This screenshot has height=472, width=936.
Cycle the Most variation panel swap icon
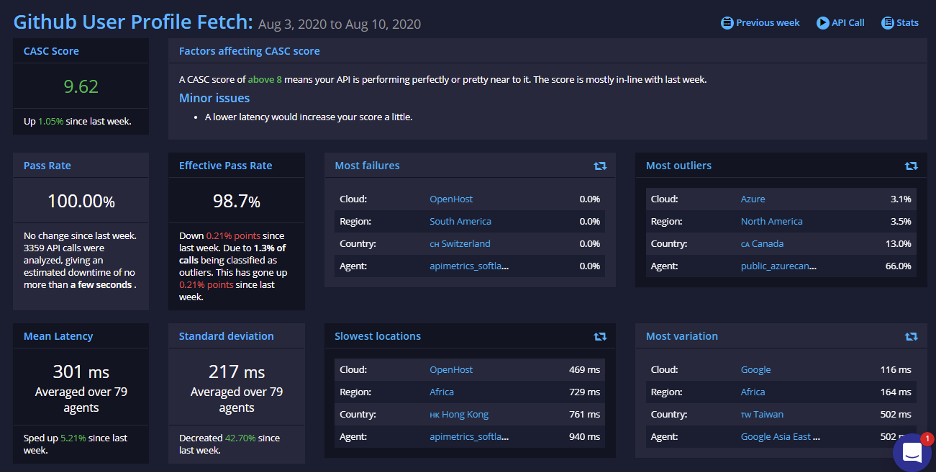[911, 337]
